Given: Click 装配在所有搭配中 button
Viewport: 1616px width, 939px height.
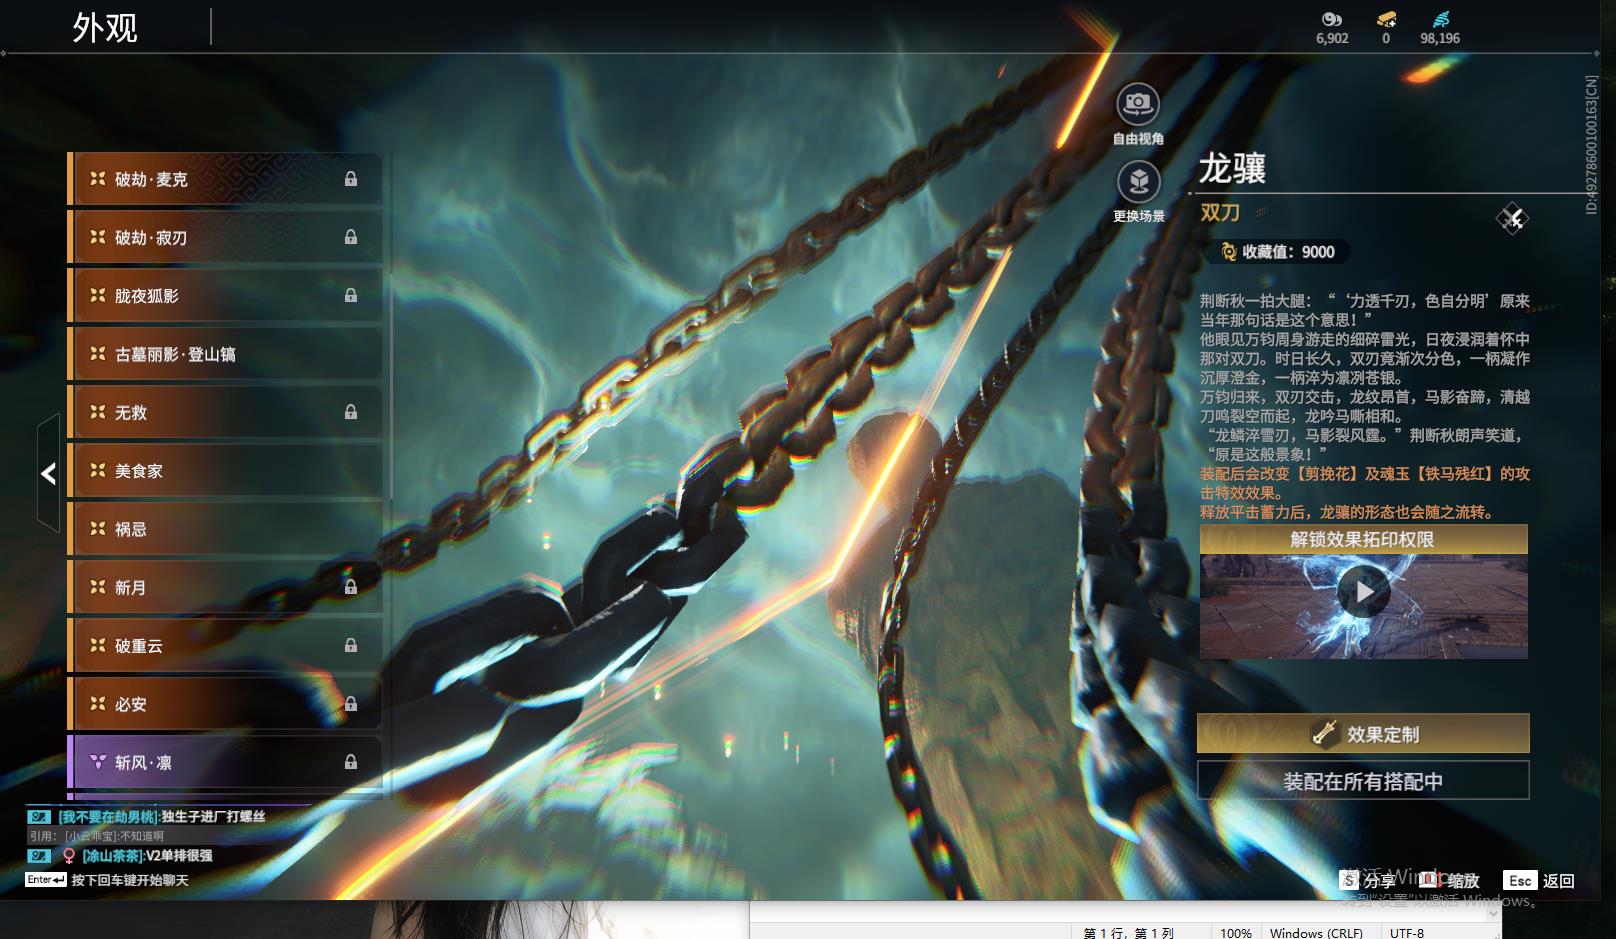Looking at the screenshot, I should click(1363, 781).
